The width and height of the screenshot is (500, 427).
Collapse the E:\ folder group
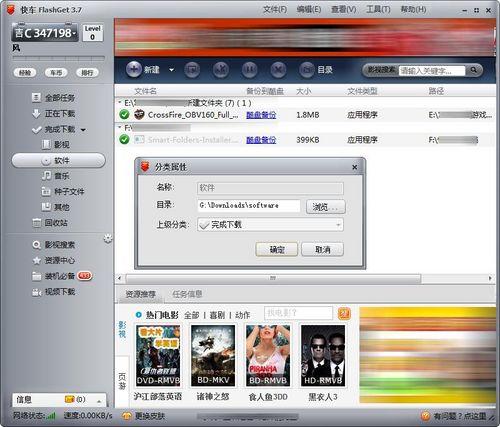click(120, 102)
